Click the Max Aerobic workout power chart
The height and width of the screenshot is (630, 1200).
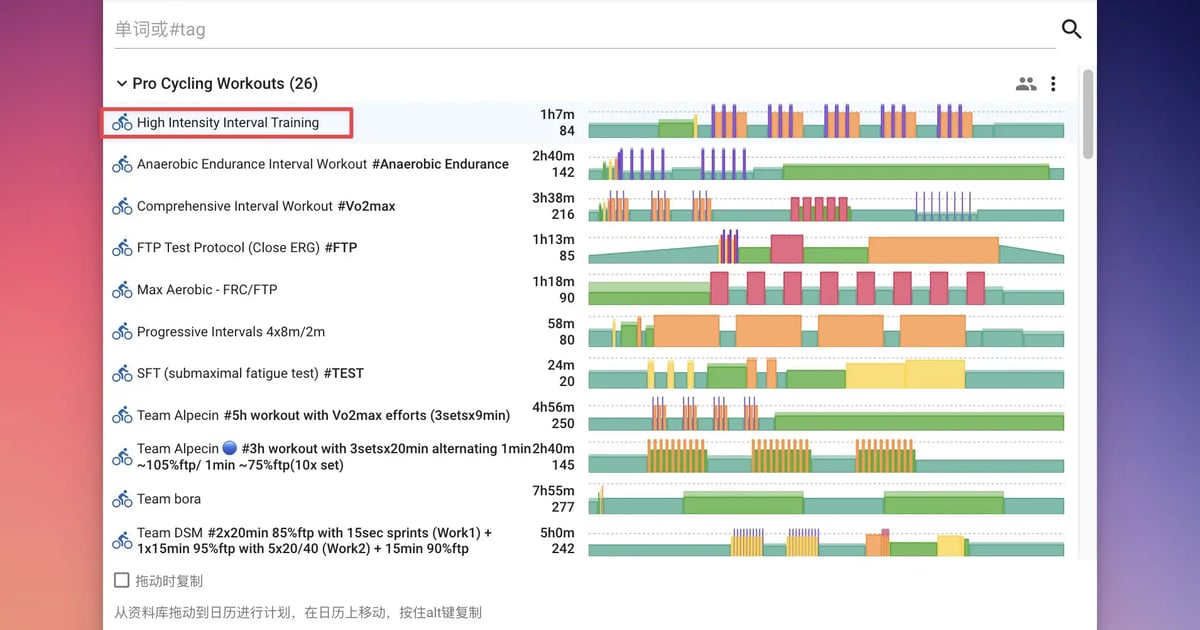pos(825,290)
